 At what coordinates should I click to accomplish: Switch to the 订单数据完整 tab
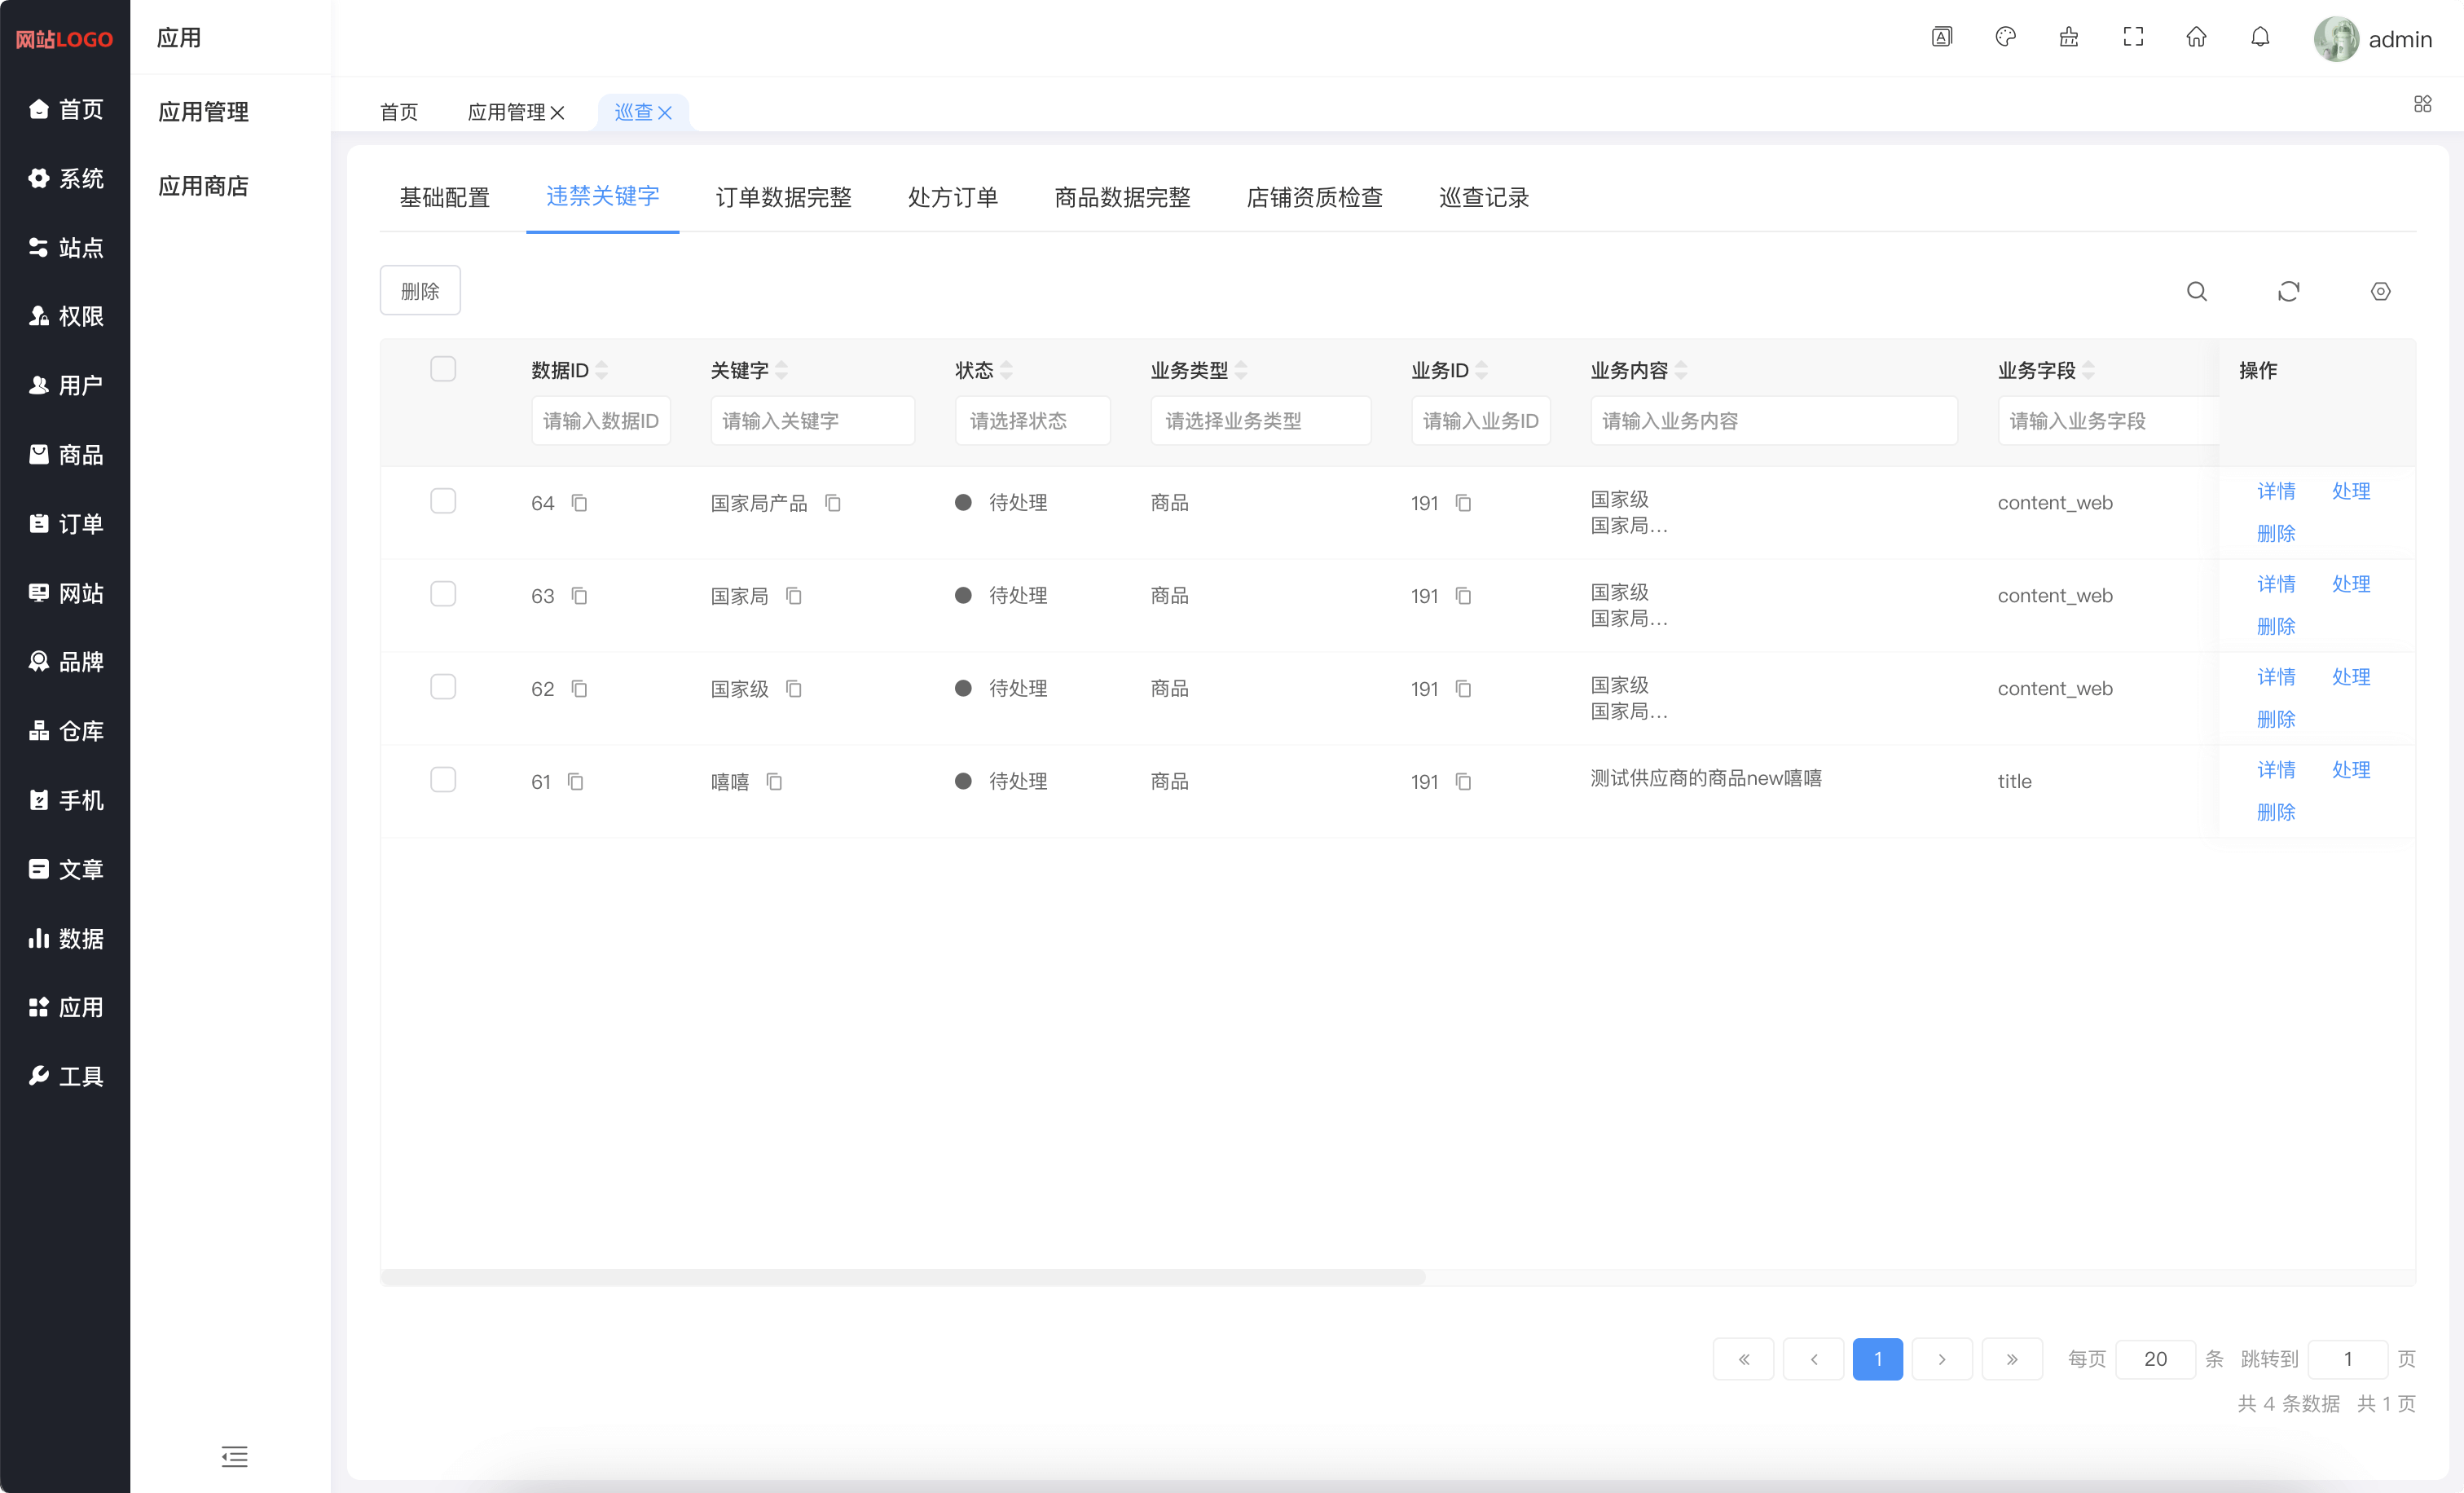[x=783, y=197]
